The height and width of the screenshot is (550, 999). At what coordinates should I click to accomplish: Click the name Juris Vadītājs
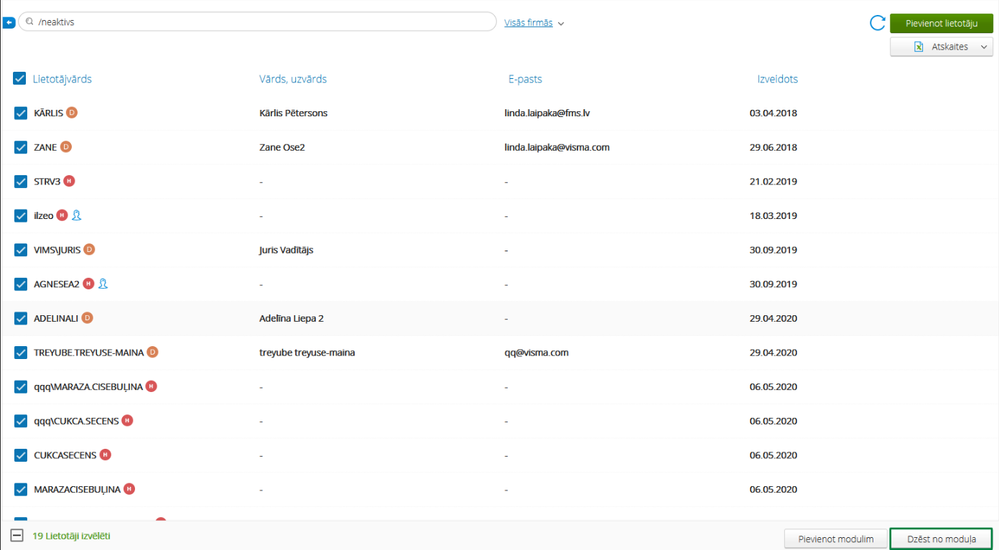point(286,250)
